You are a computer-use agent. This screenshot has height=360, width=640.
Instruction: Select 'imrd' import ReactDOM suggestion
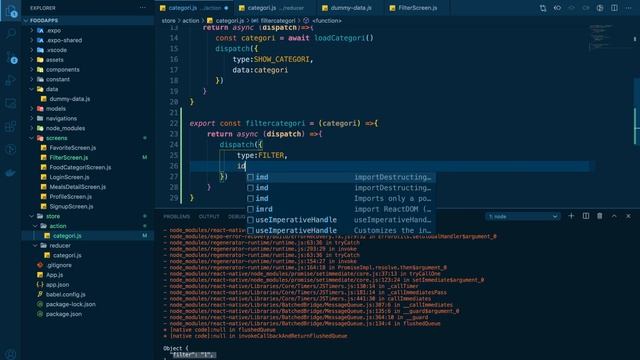pos(340,209)
